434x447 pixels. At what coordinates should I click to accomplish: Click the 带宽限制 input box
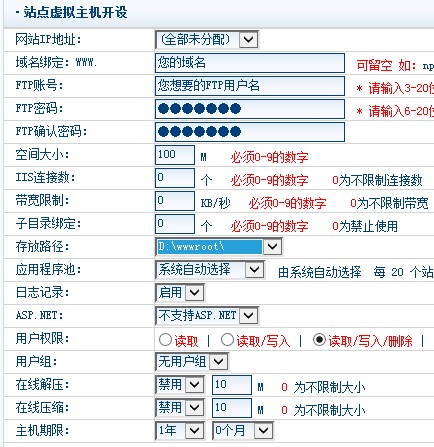[175, 201]
